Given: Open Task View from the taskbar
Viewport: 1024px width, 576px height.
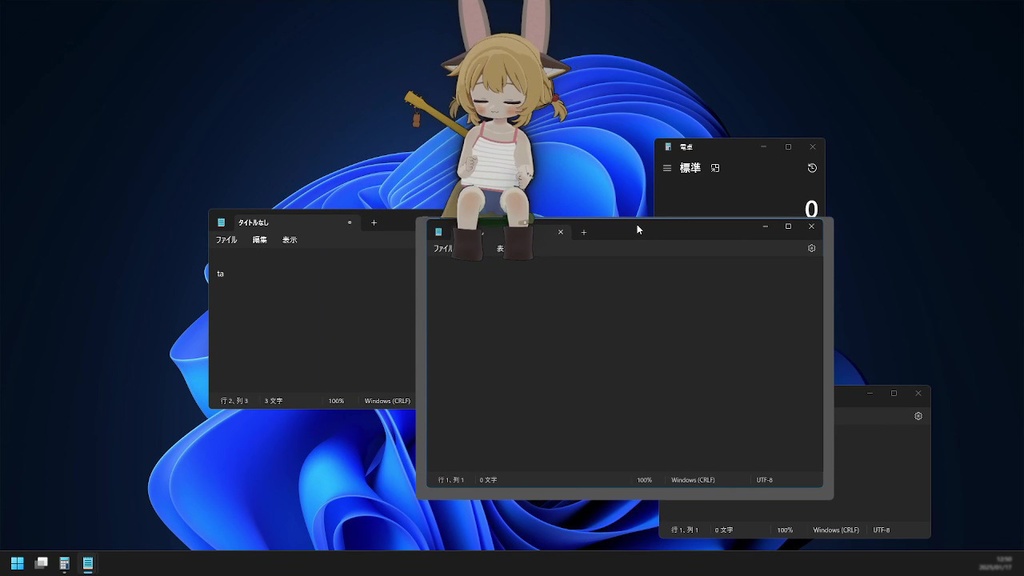Looking at the screenshot, I should [41, 563].
